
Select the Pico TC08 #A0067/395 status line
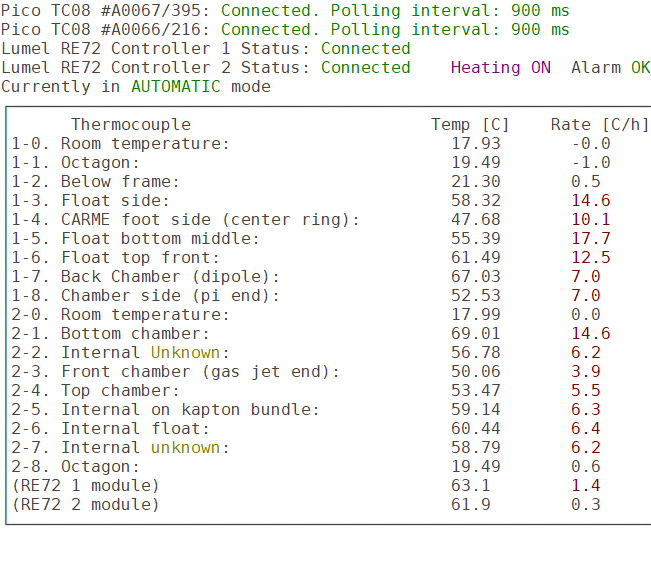[x=285, y=10]
